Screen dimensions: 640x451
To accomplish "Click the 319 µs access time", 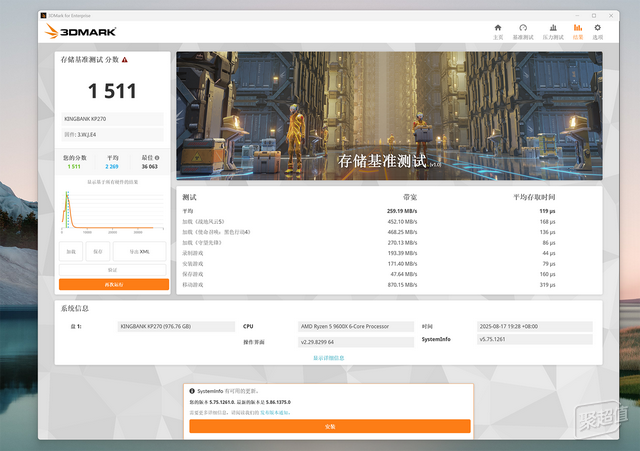I will (x=547, y=285).
